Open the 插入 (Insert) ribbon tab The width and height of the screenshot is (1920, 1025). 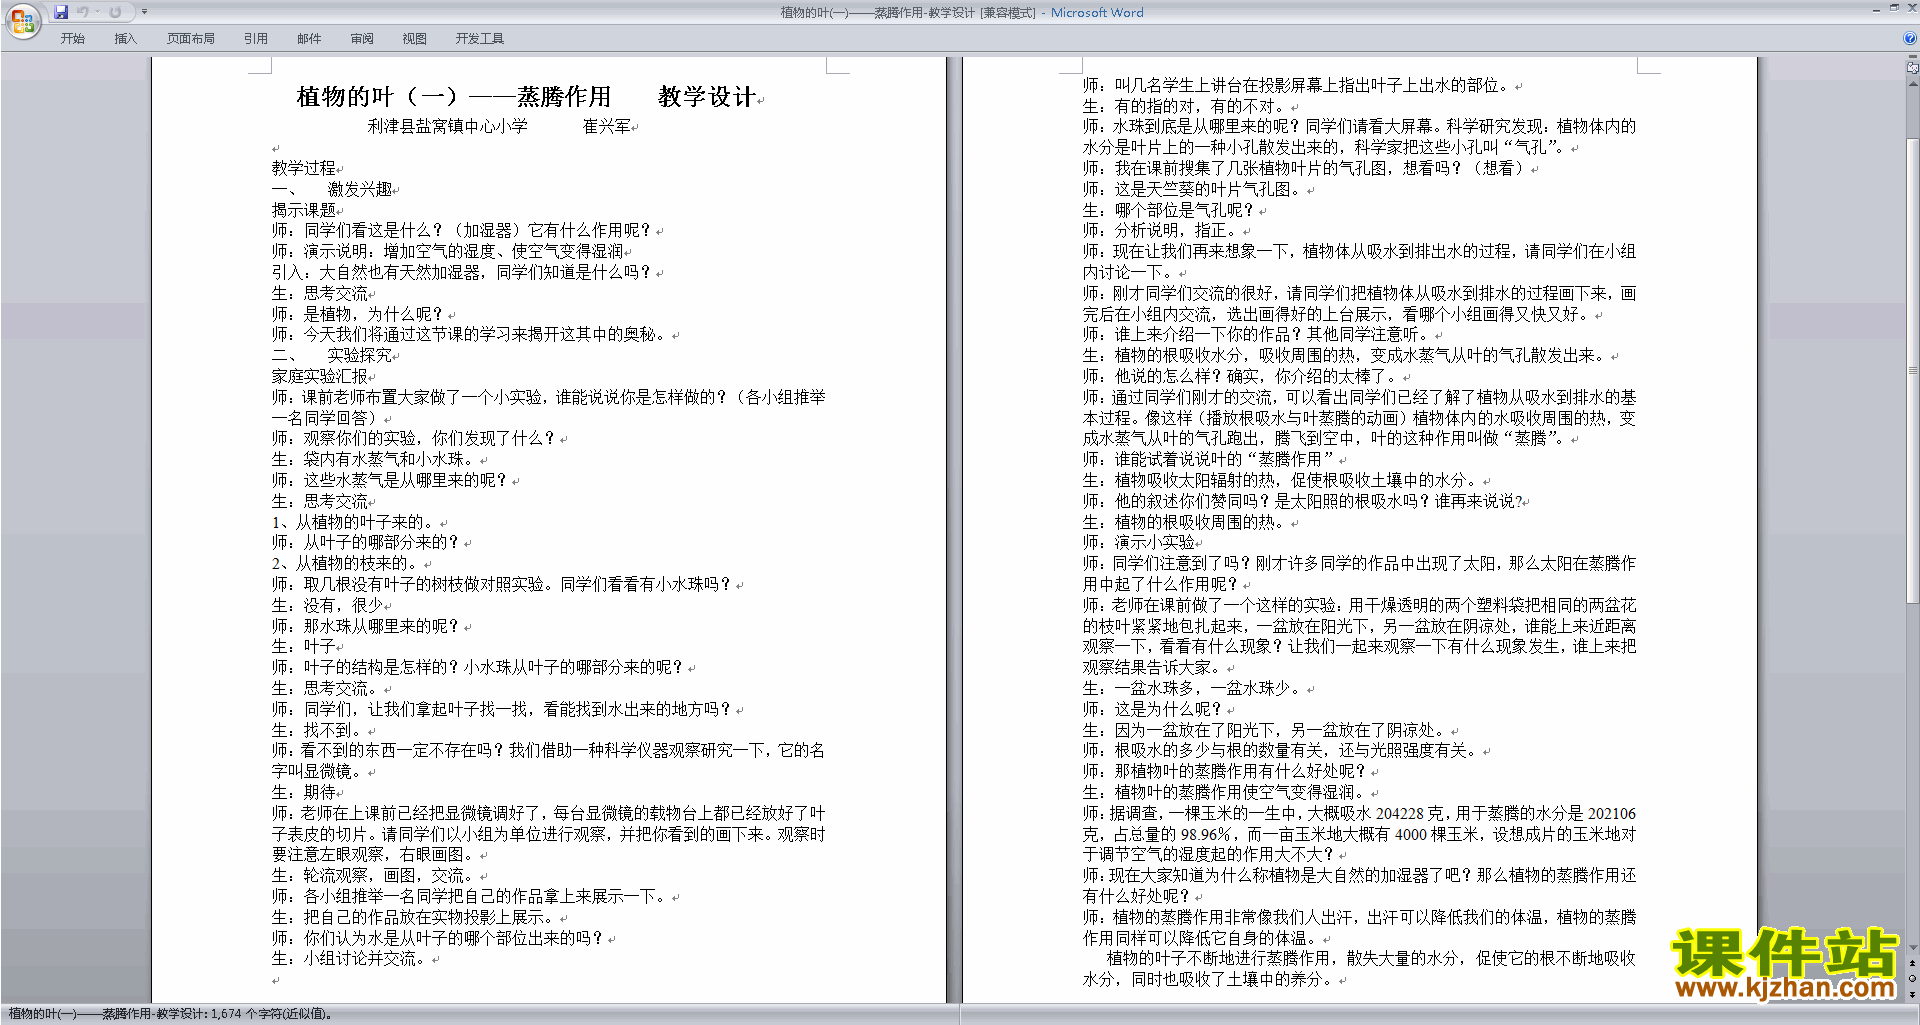tap(125, 39)
